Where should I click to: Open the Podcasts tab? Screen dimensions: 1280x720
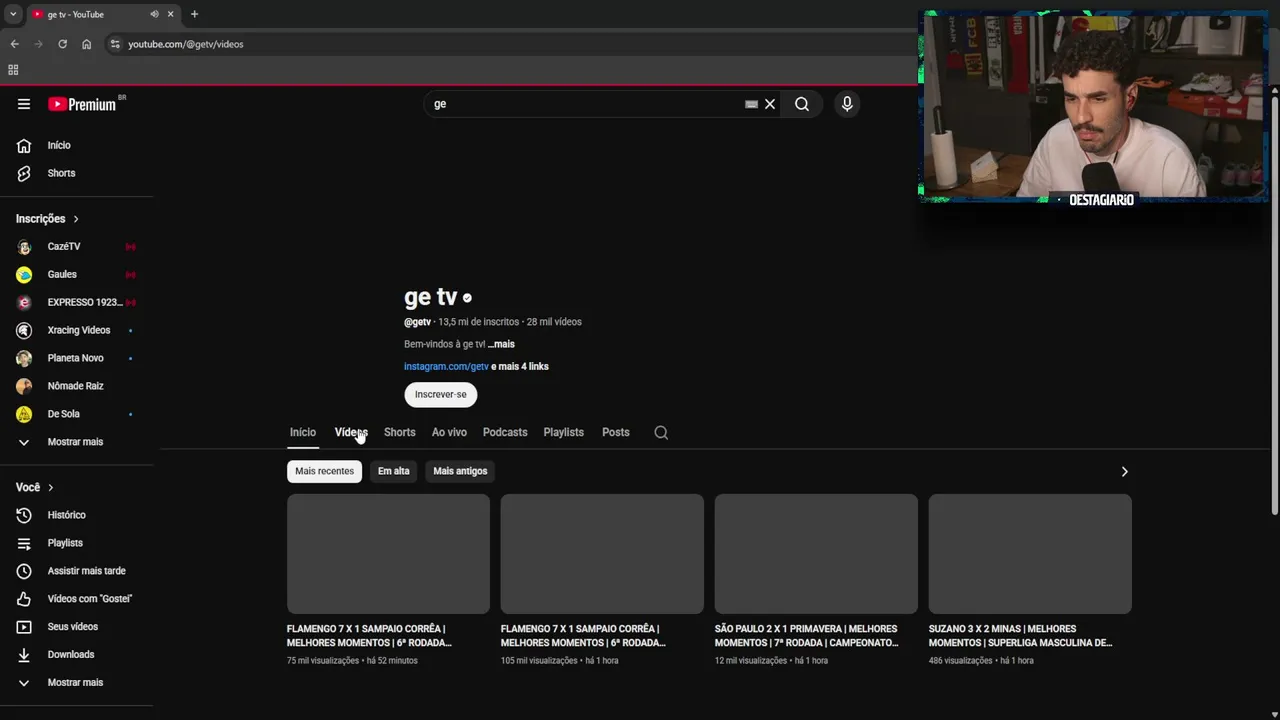[x=505, y=433]
